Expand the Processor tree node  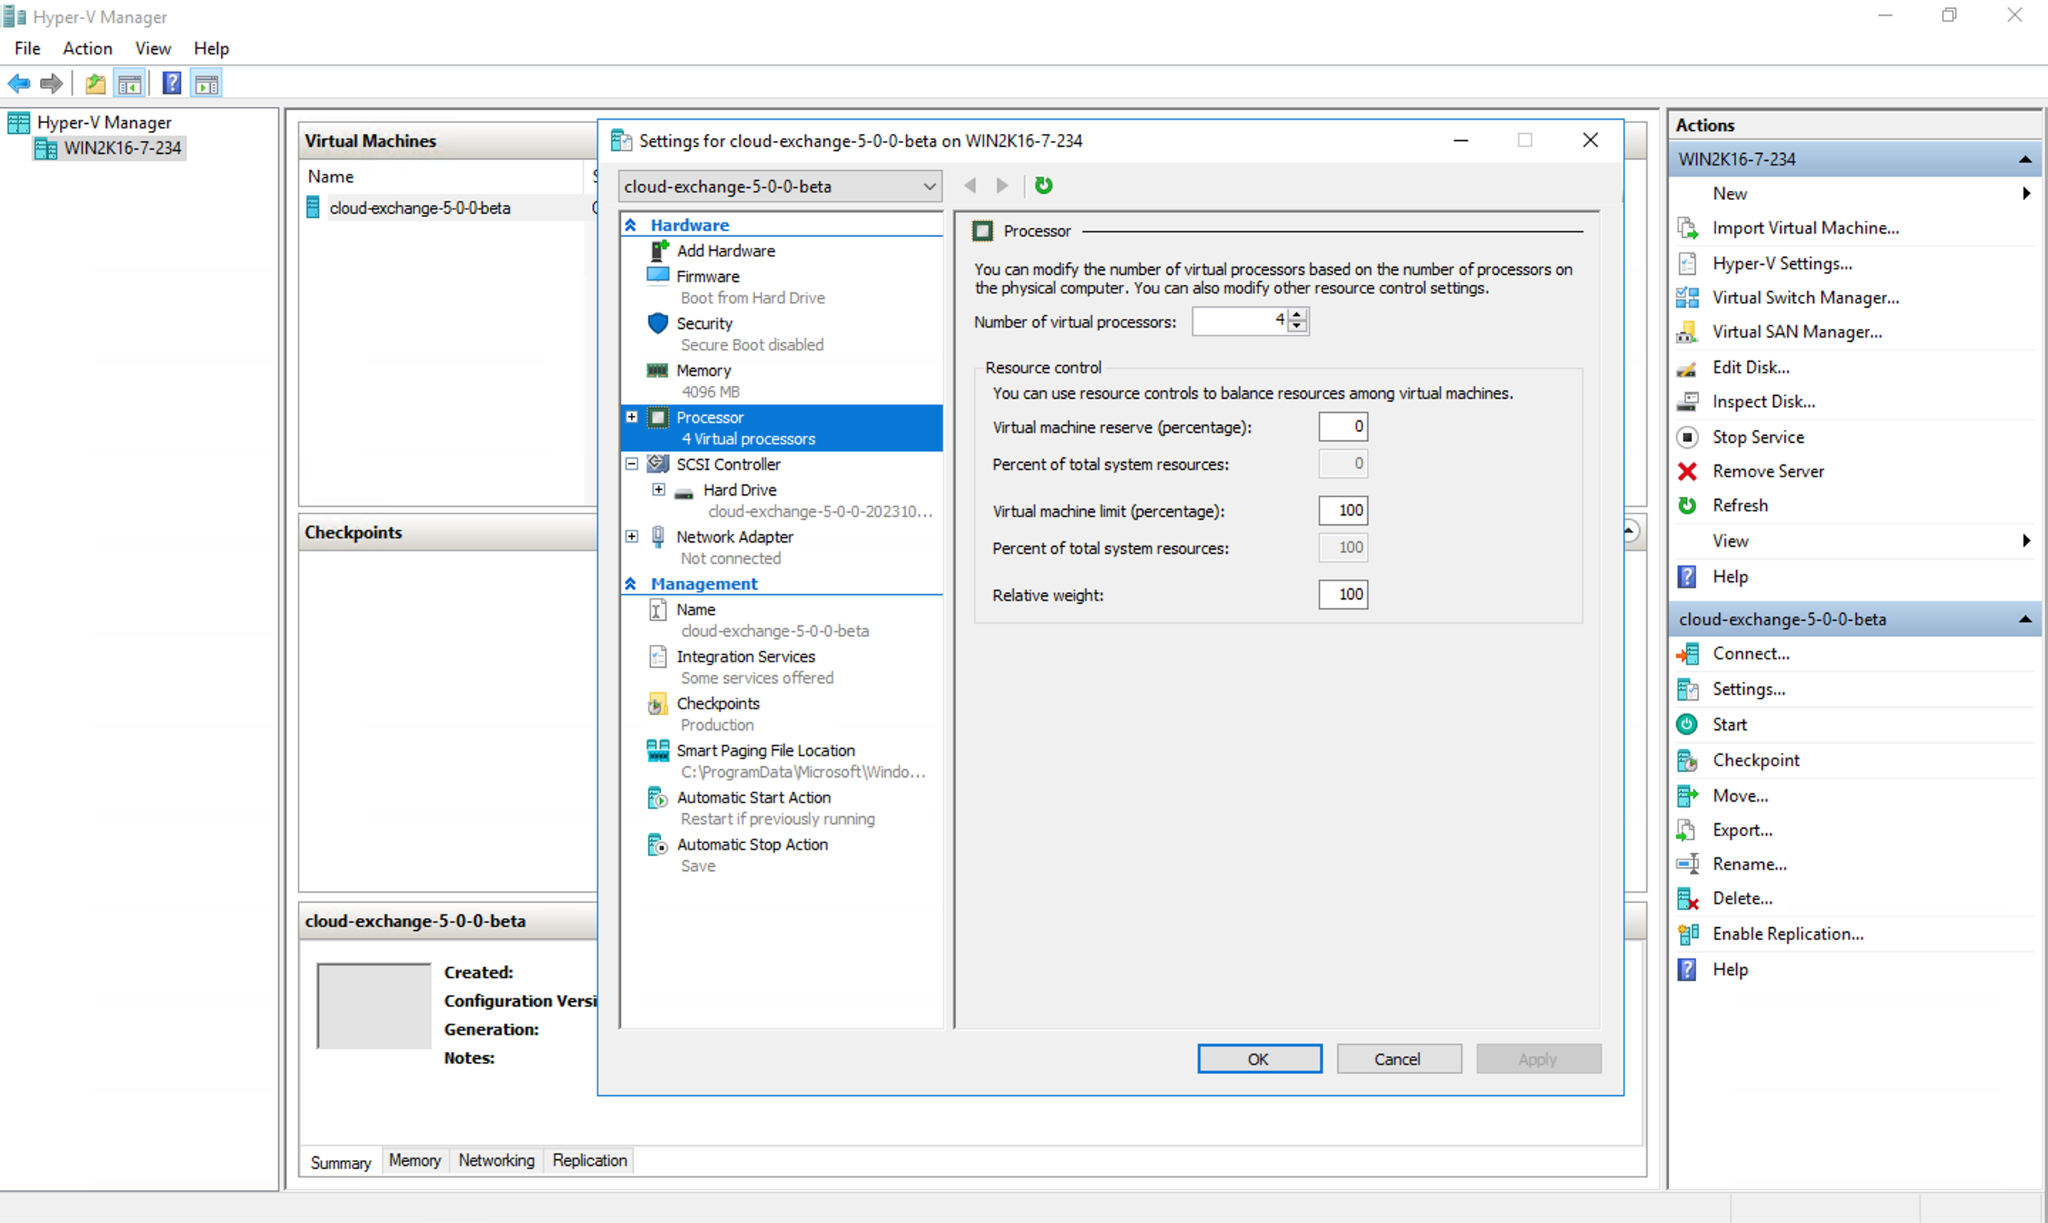632,417
